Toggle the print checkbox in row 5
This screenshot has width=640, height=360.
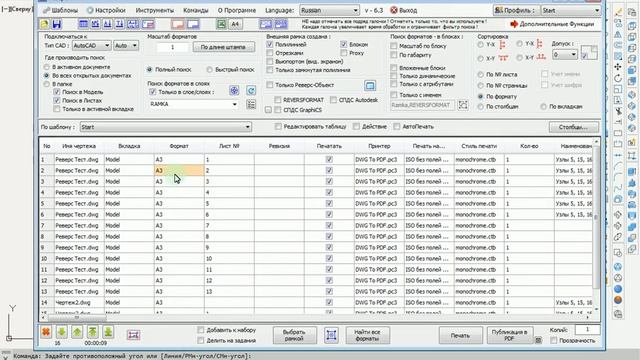329,203
